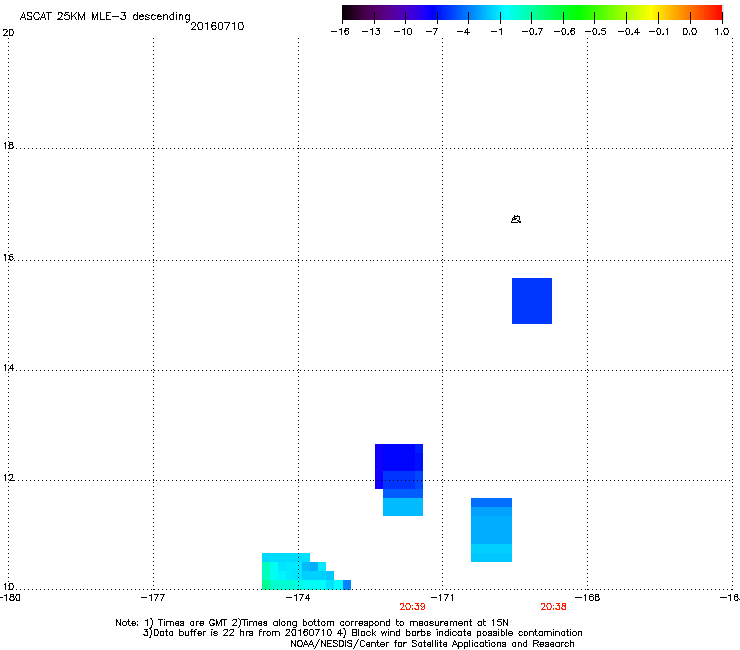Click the latitude axis label 10

[x=8, y=586]
